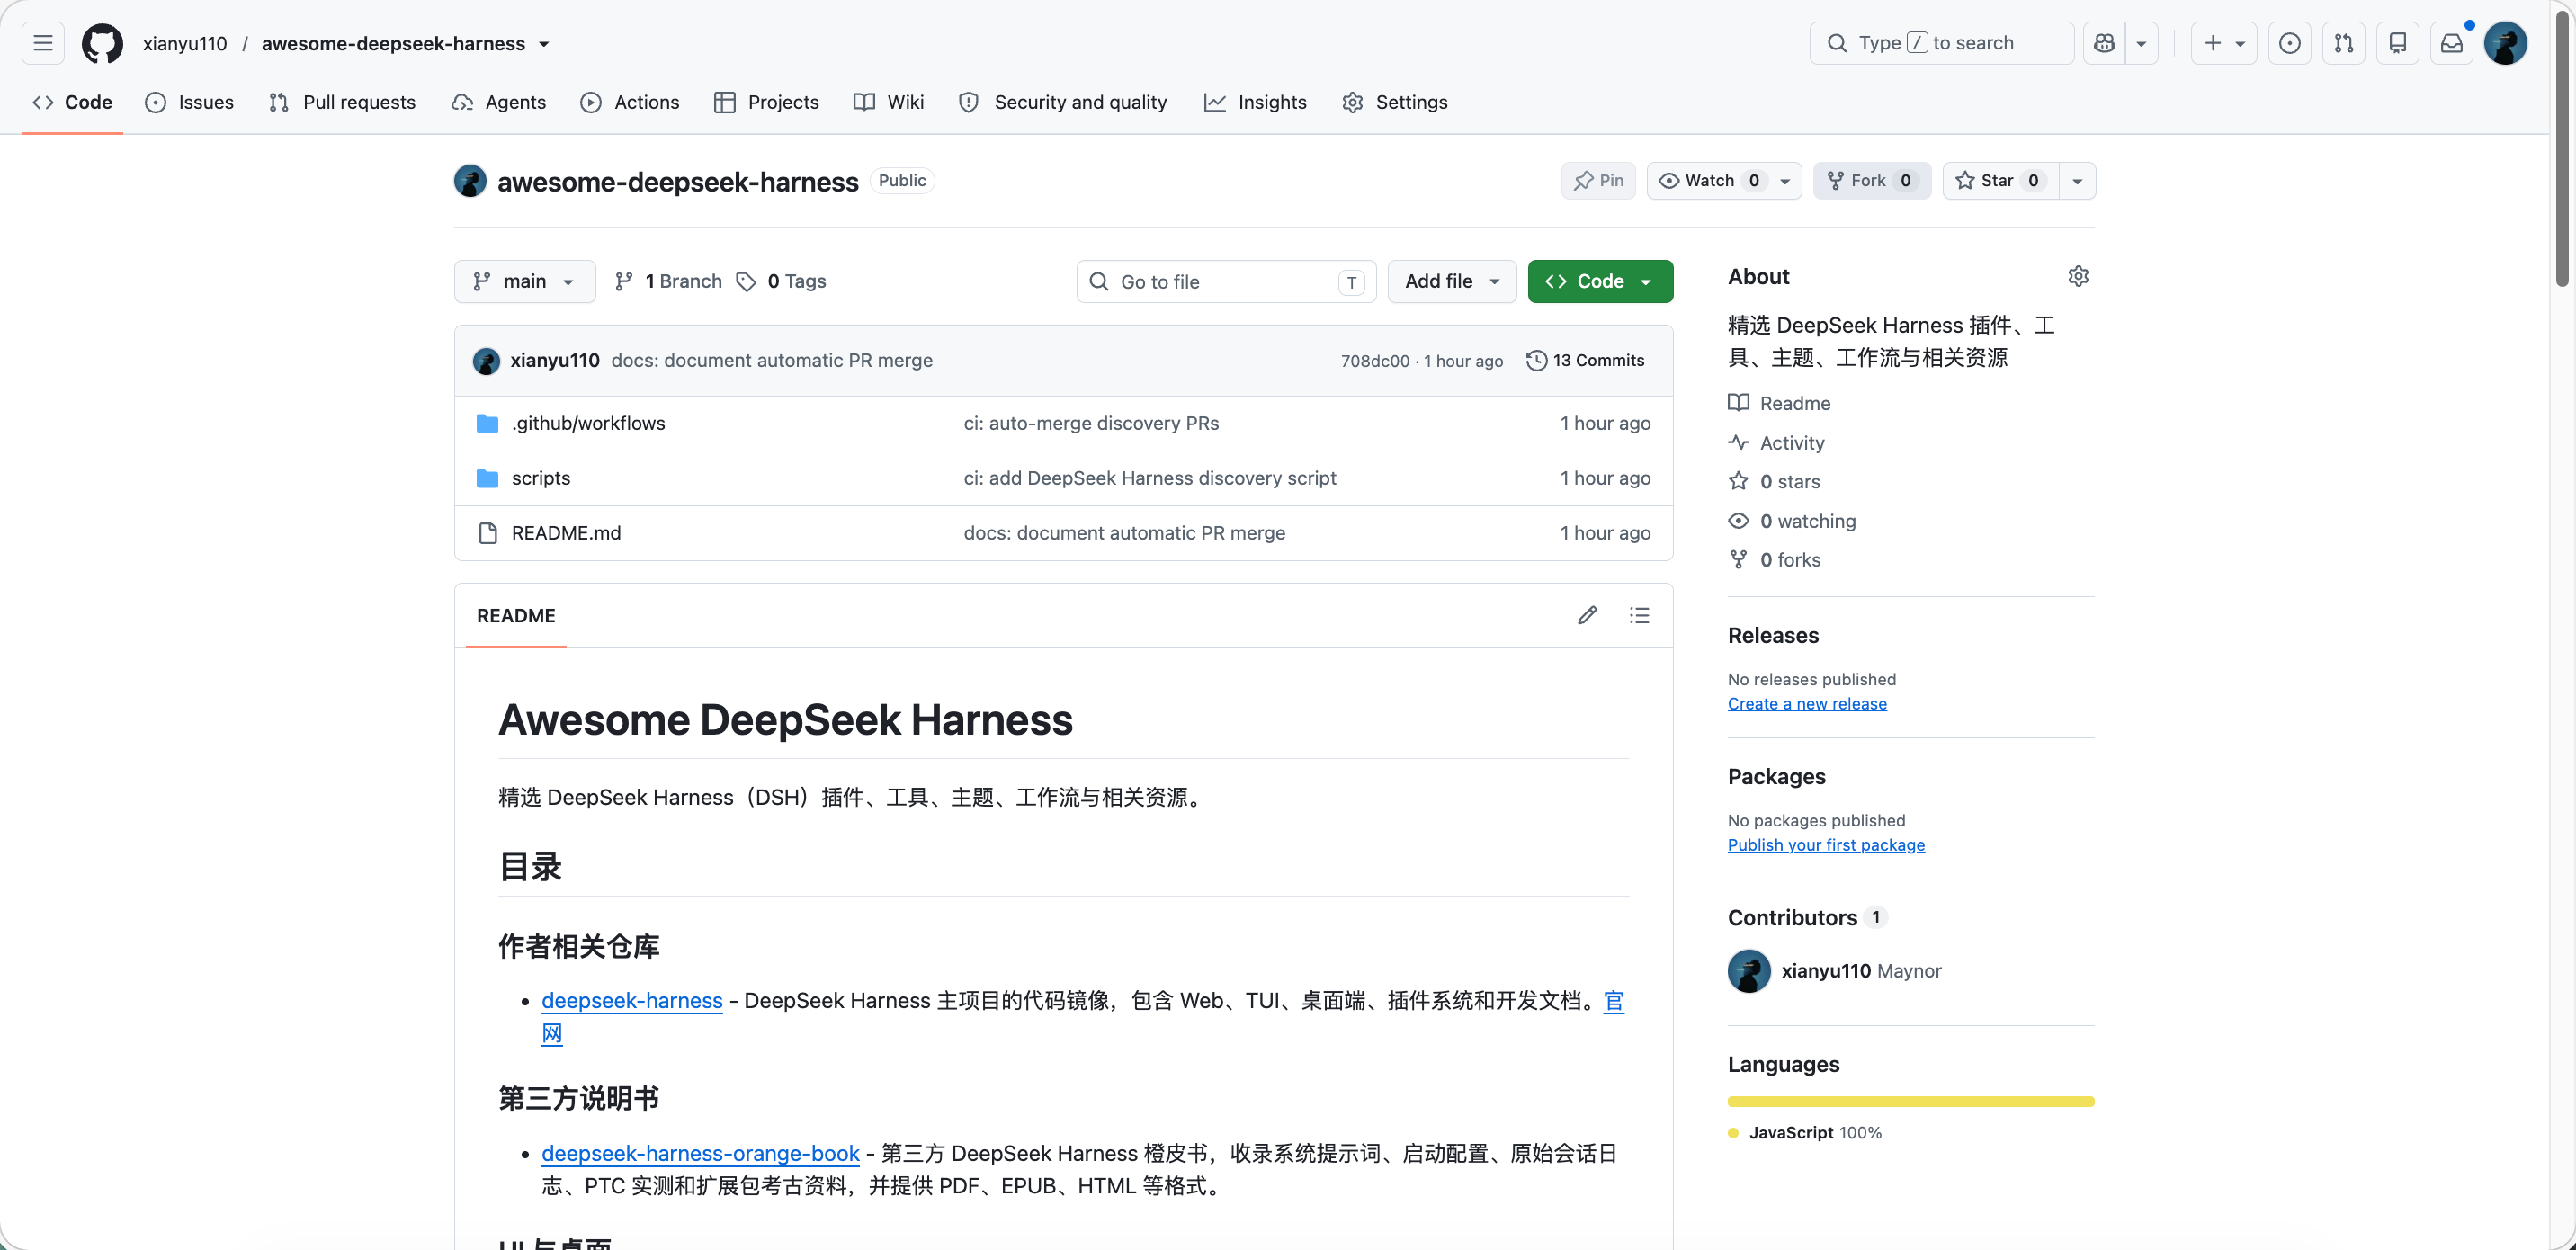
Task: View 0 Tags link
Action: (781, 282)
